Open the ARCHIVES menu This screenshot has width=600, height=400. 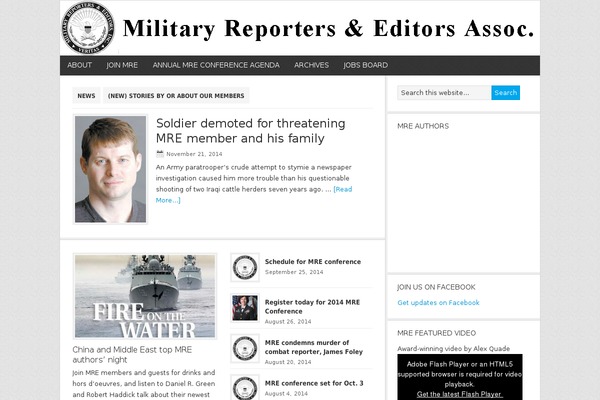pyautogui.click(x=311, y=65)
